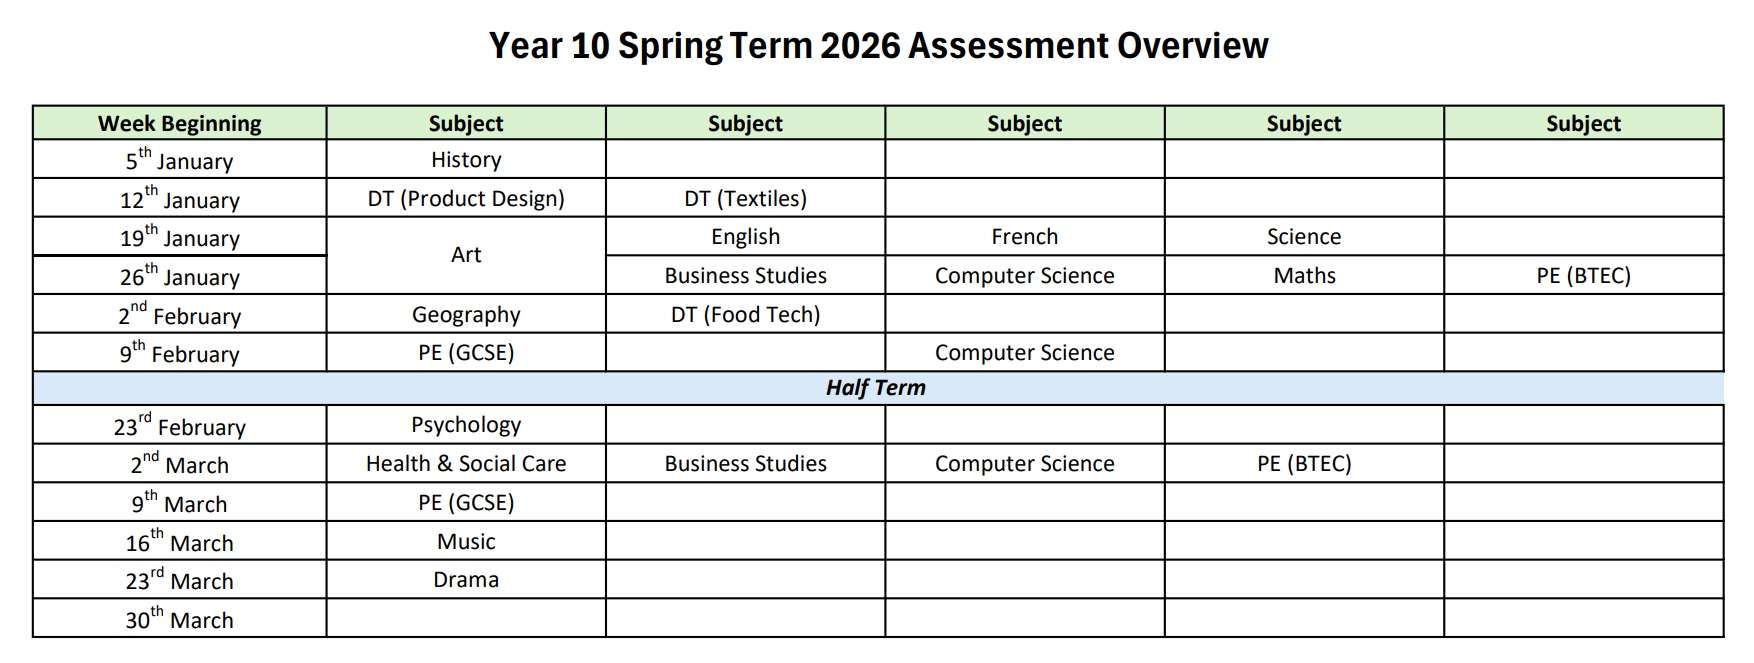Select the 30th March date cell

pyautogui.click(x=179, y=620)
